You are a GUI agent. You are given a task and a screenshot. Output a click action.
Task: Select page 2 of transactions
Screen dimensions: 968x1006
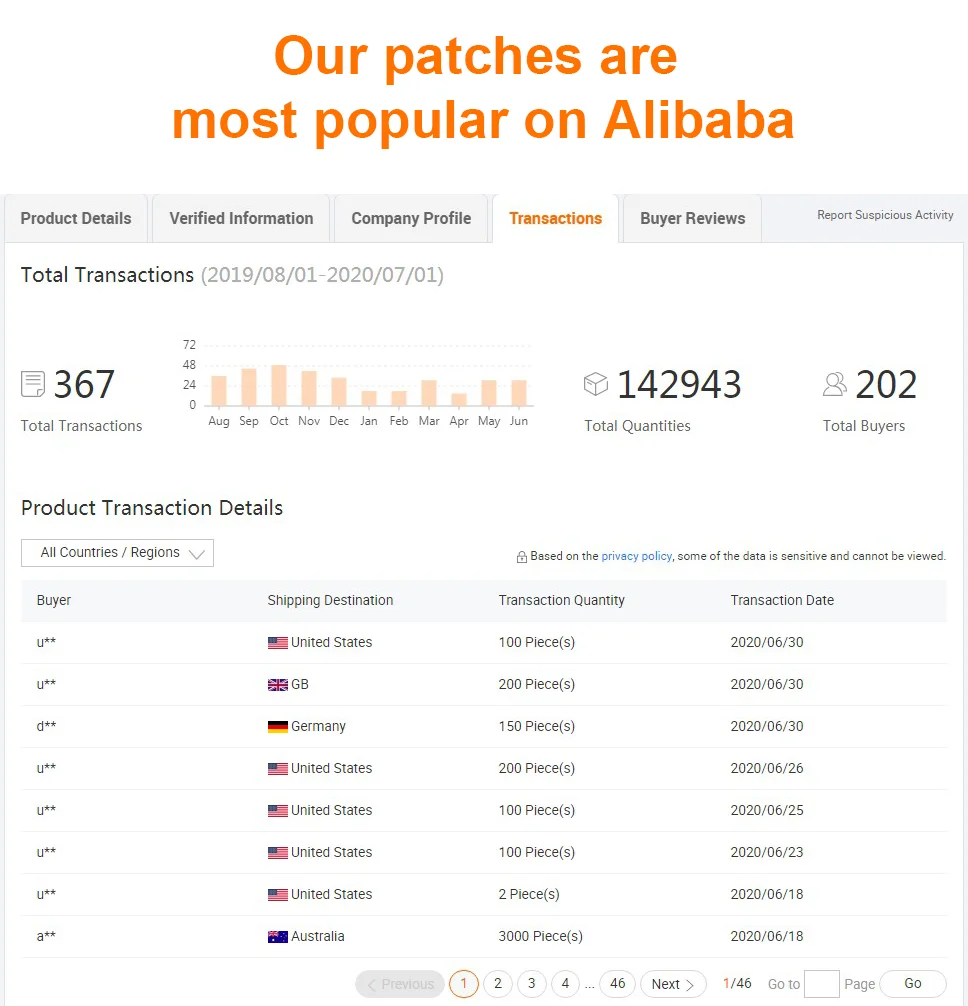(x=497, y=984)
